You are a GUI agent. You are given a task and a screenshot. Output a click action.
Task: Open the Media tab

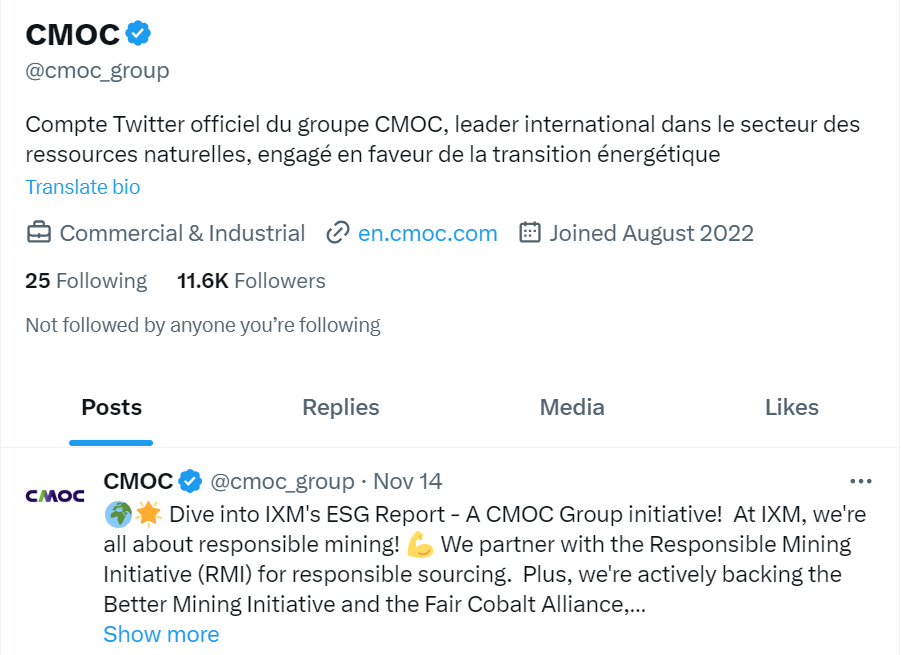pyautogui.click(x=572, y=408)
